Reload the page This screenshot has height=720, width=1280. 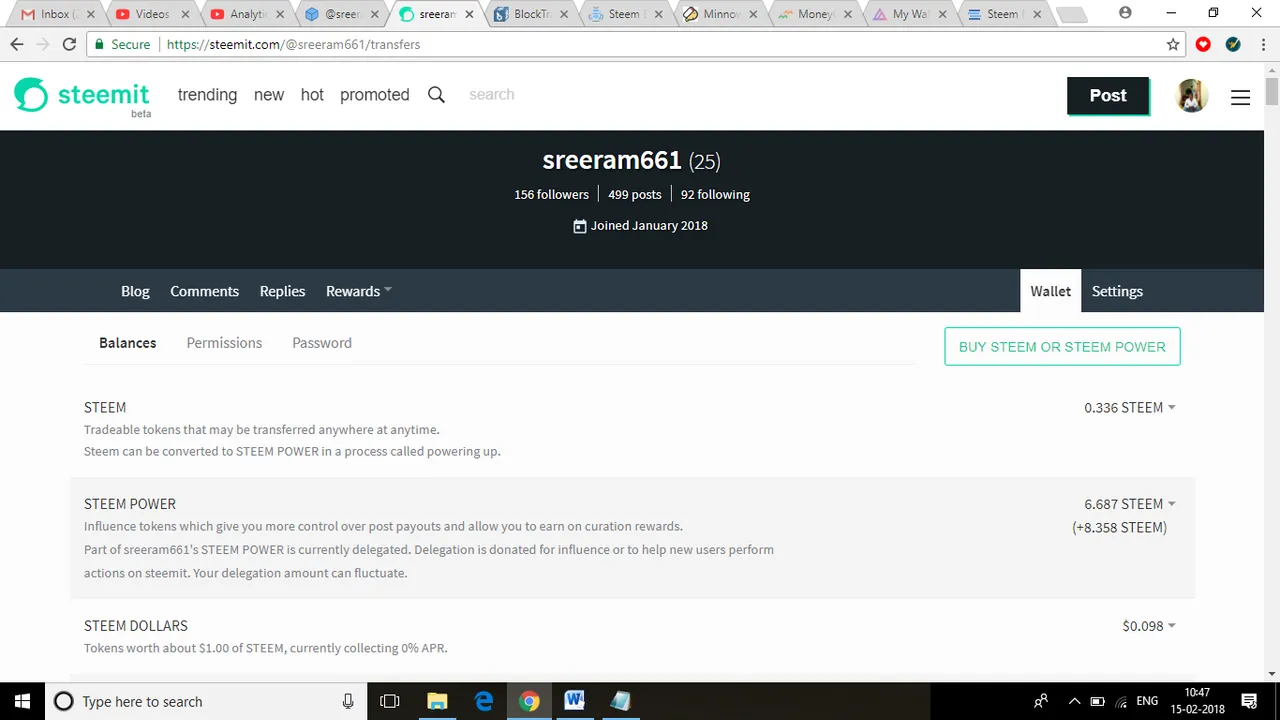coord(69,44)
